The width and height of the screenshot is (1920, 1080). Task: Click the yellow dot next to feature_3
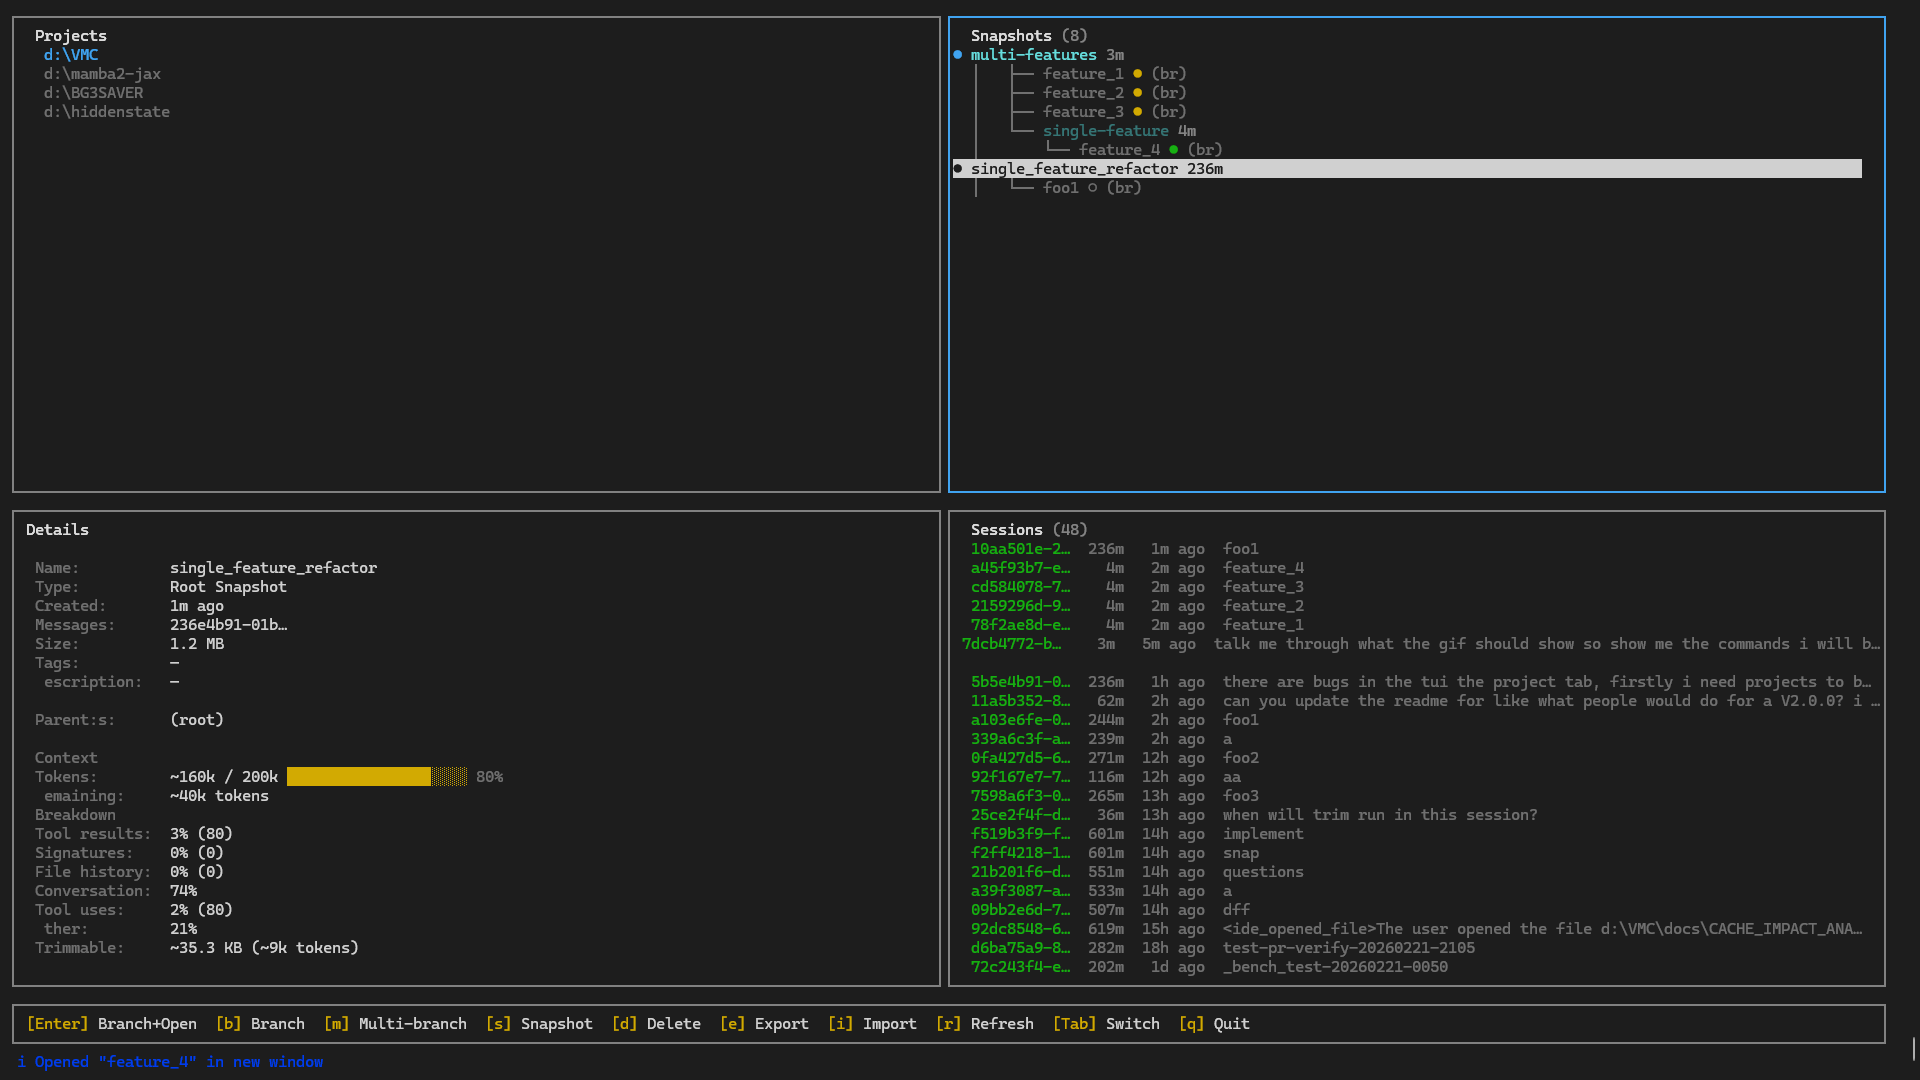point(1139,111)
